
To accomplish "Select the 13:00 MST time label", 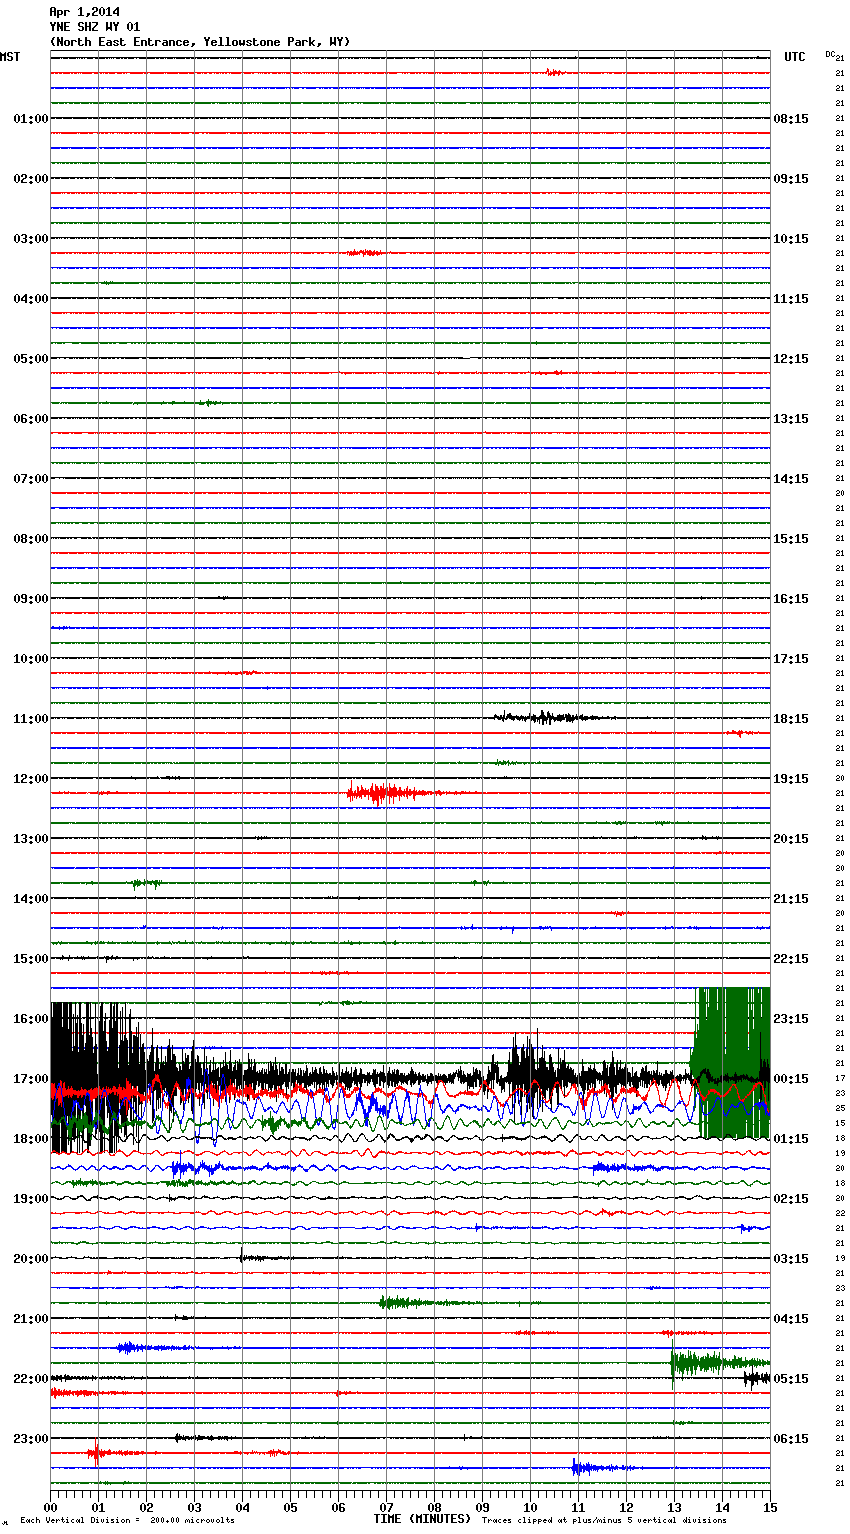I will [x=31, y=839].
